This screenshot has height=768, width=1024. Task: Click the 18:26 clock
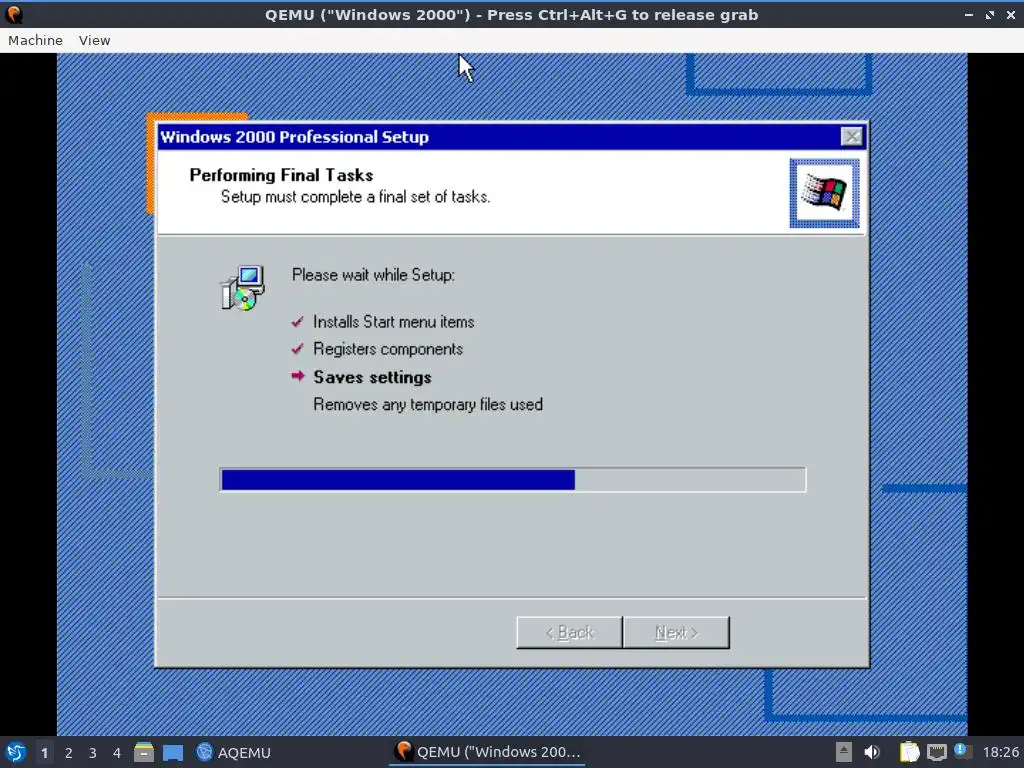coord(1000,752)
